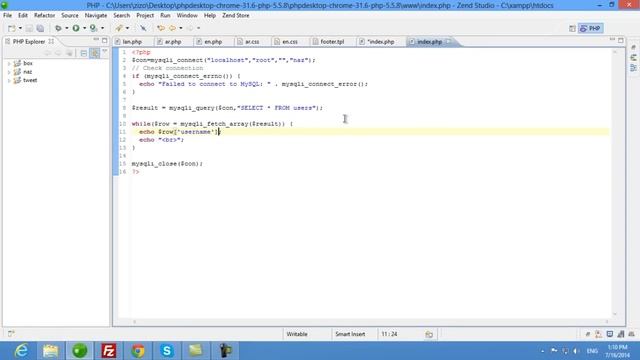Click the Open Perspective icon
This screenshot has width=640, height=360.
point(572,28)
